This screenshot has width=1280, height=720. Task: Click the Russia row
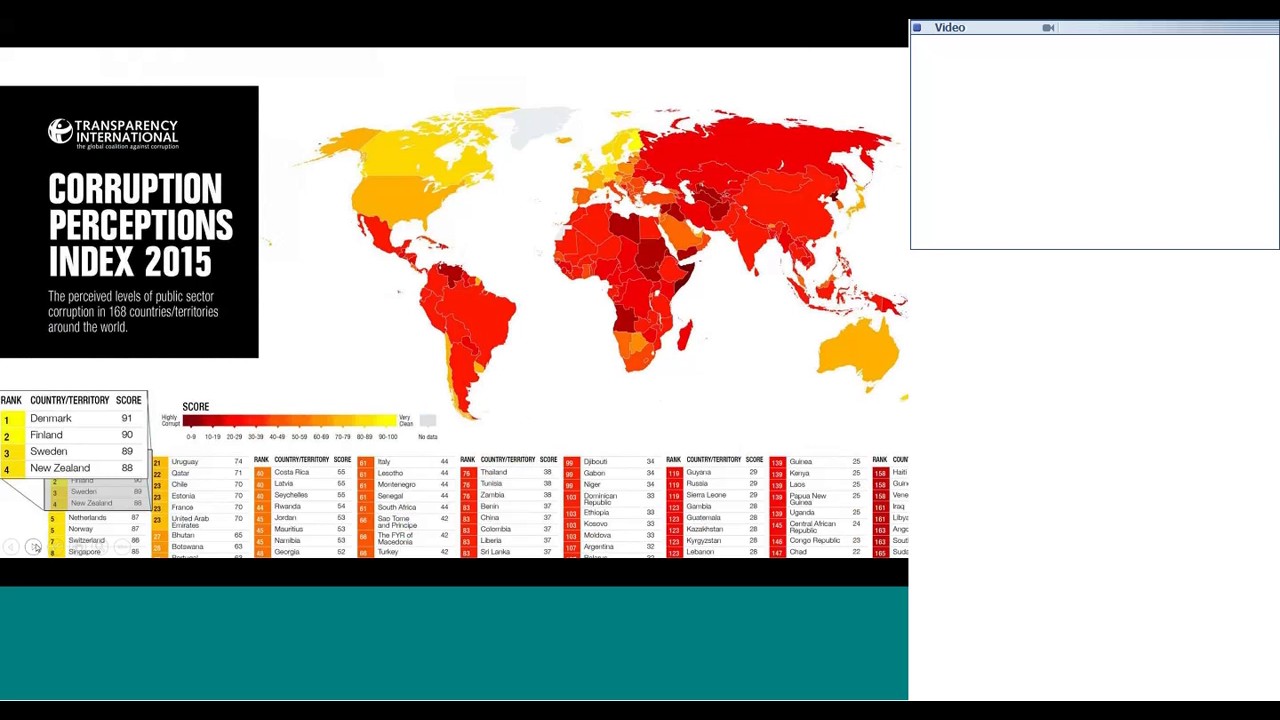[x=714, y=484]
